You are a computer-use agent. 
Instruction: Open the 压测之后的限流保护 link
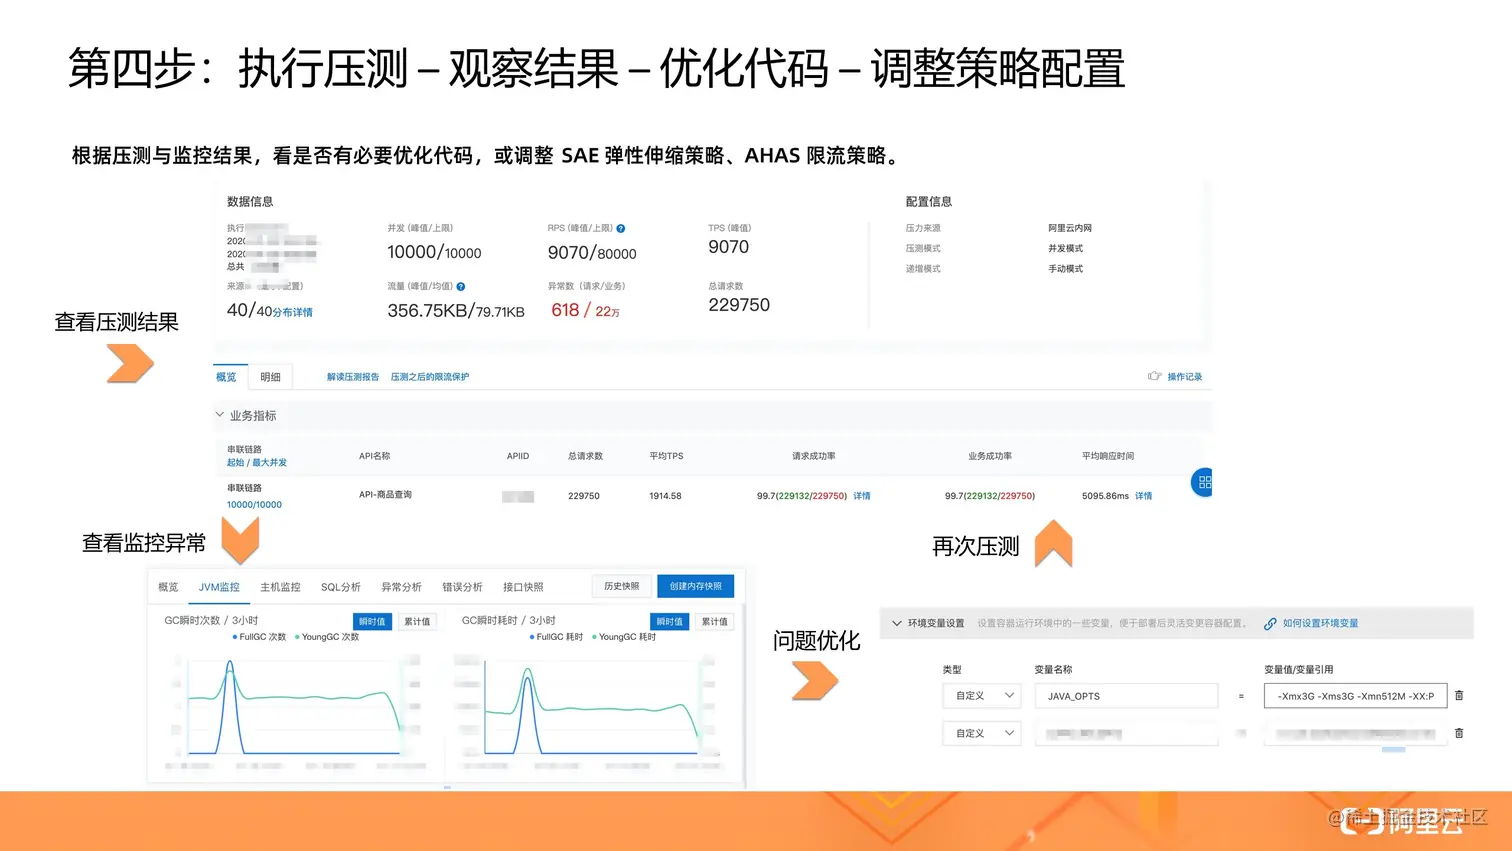[429, 377]
